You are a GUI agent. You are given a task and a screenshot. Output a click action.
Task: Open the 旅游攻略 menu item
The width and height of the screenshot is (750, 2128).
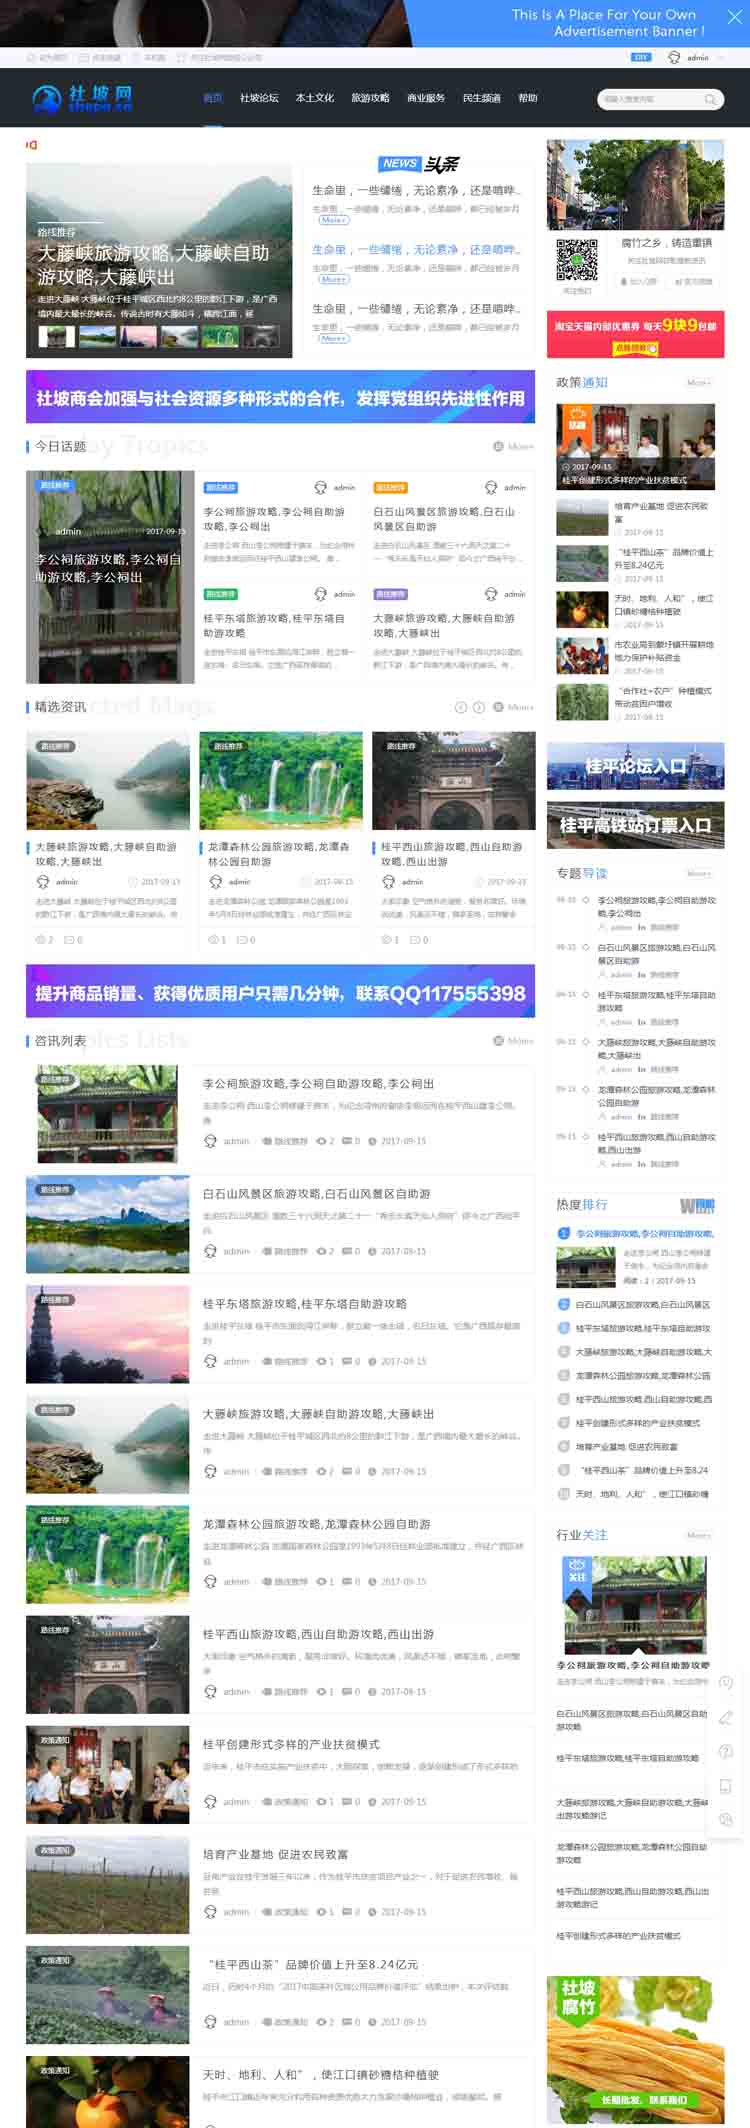click(x=370, y=98)
